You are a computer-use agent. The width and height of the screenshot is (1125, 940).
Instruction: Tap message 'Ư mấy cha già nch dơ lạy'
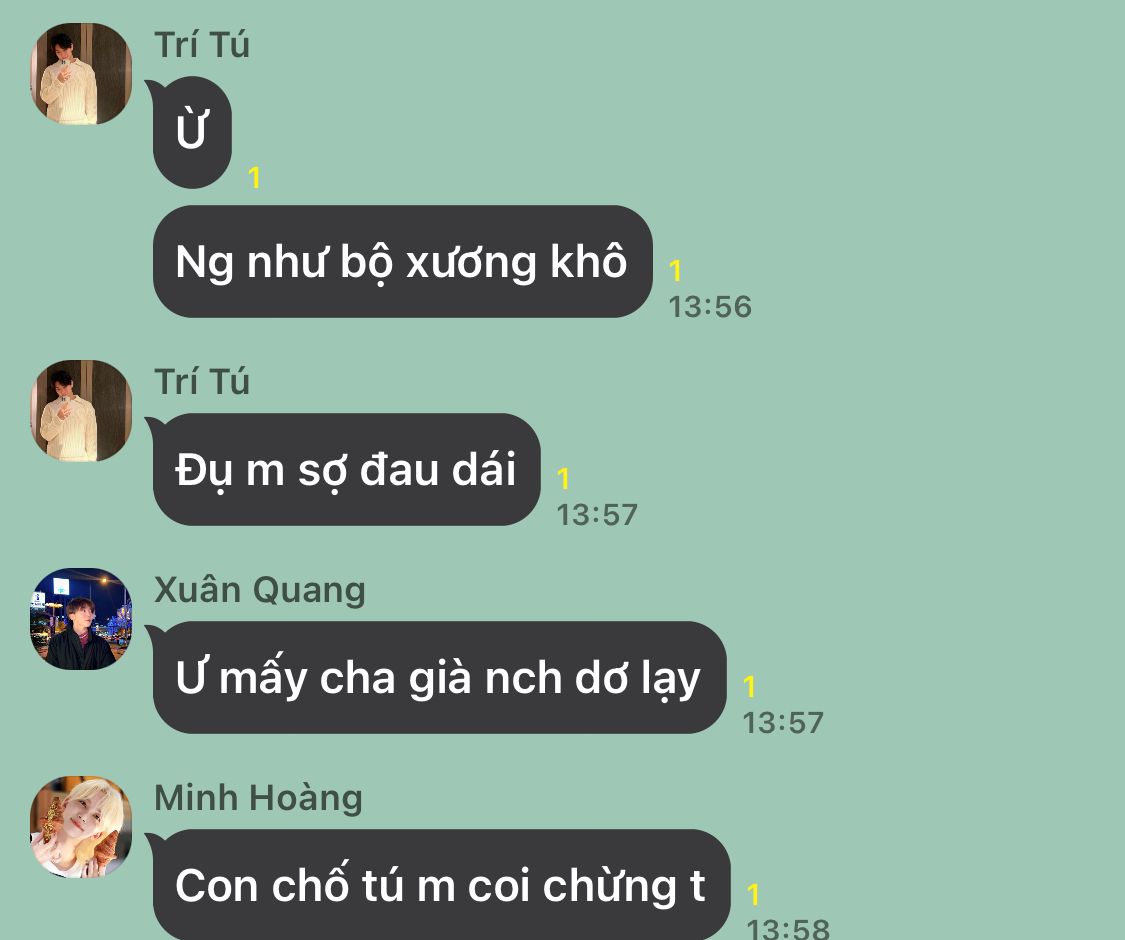coord(439,677)
